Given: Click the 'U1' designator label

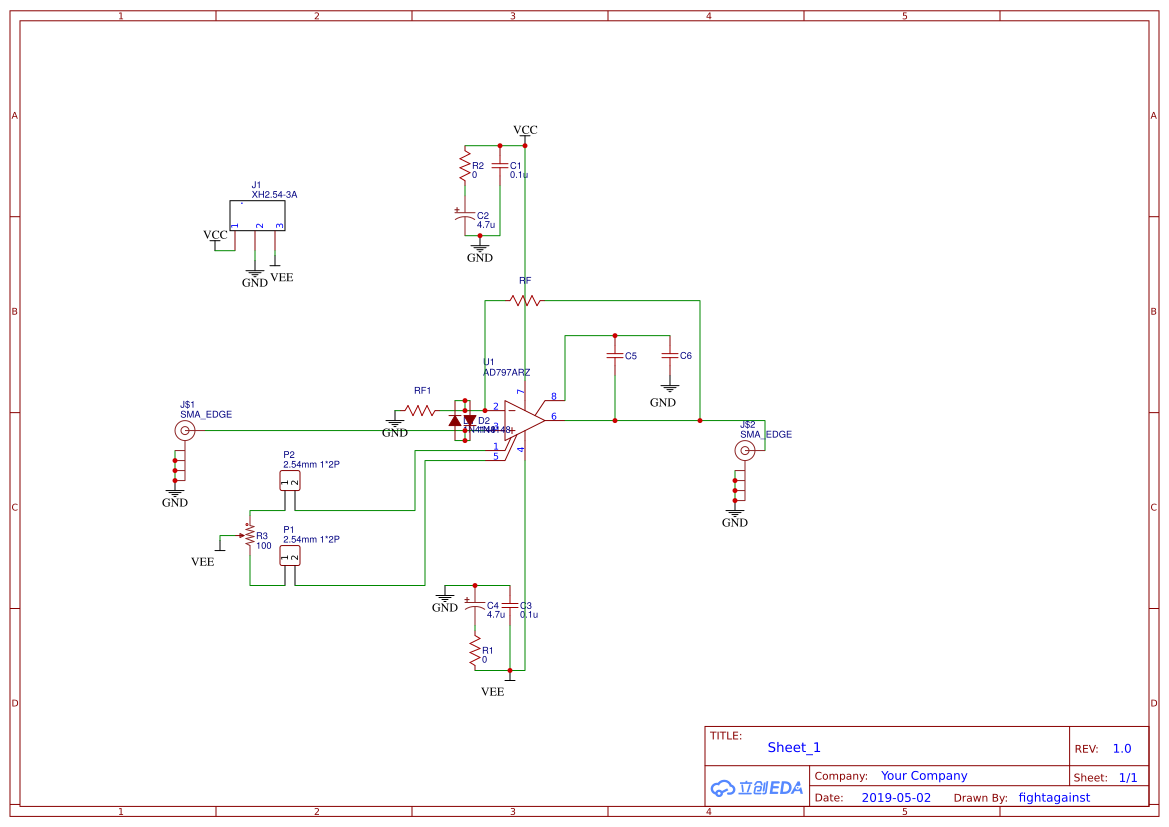Looking at the screenshot, I should 488,362.
